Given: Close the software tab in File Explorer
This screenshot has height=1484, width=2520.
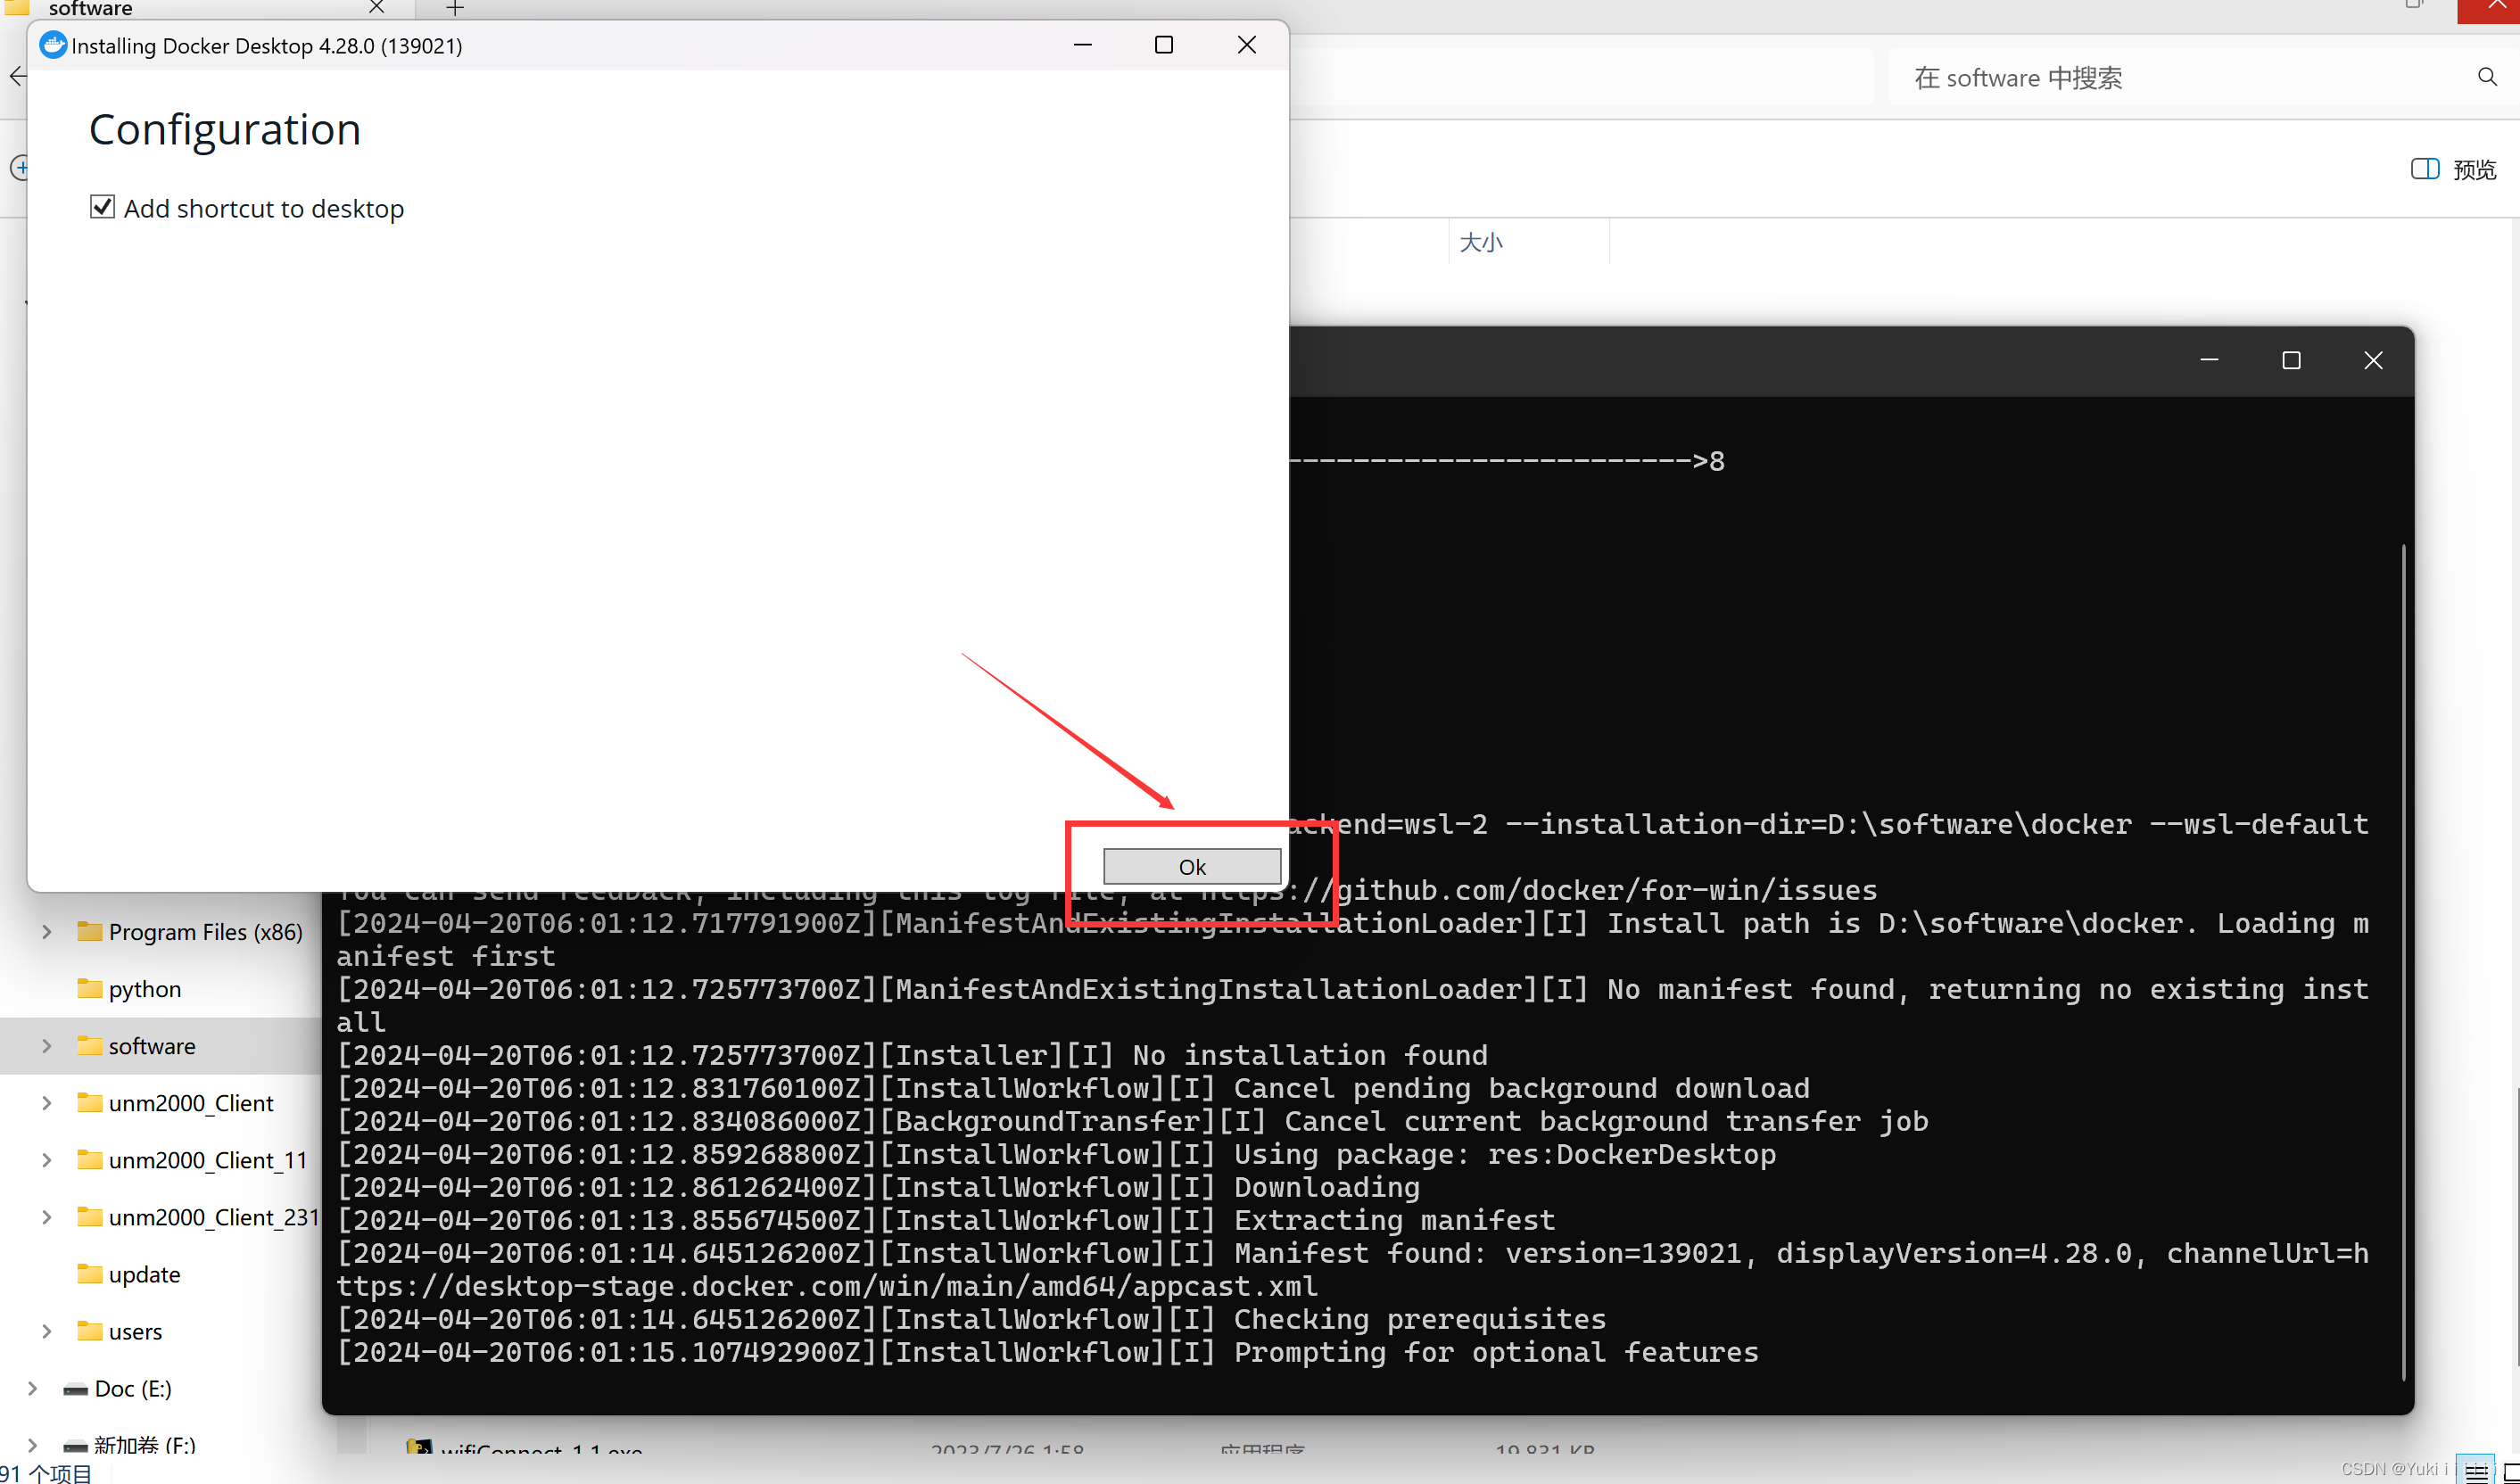Looking at the screenshot, I should 377,7.
